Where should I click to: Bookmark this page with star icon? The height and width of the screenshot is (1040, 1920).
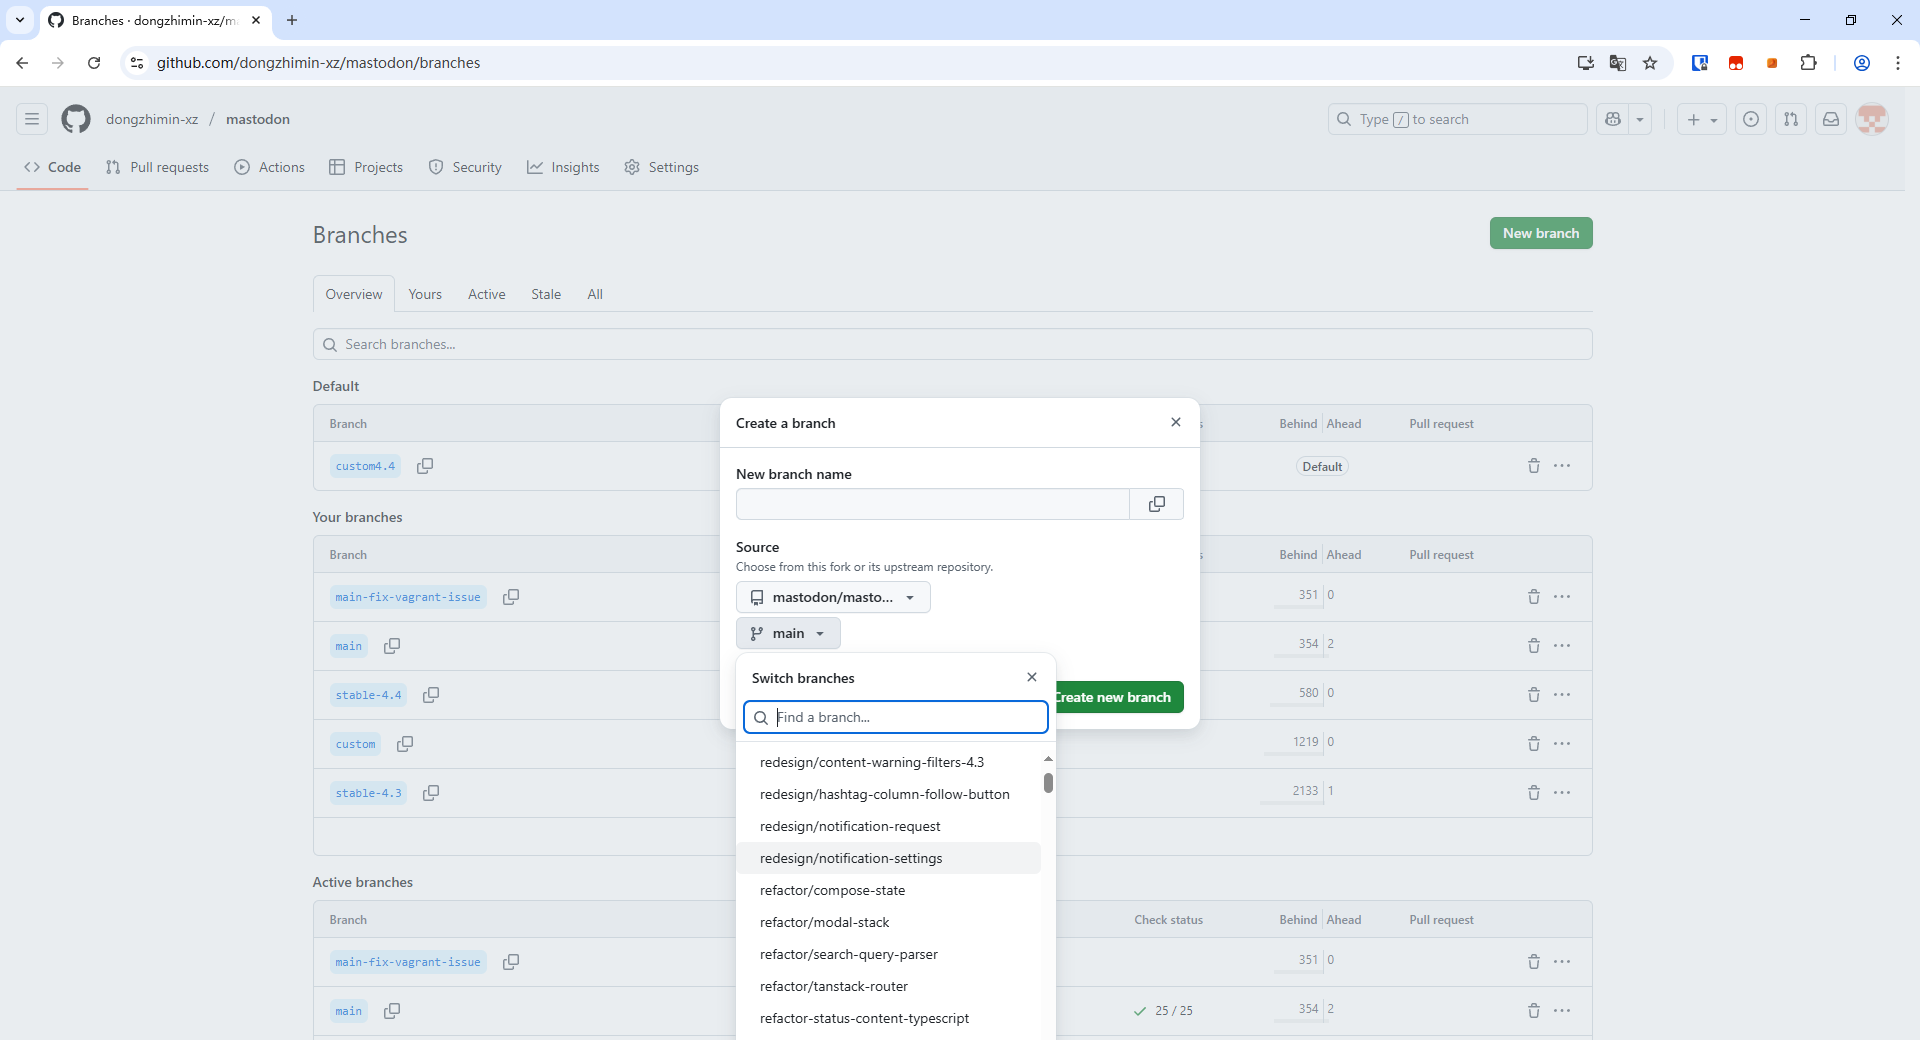coord(1650,63)
